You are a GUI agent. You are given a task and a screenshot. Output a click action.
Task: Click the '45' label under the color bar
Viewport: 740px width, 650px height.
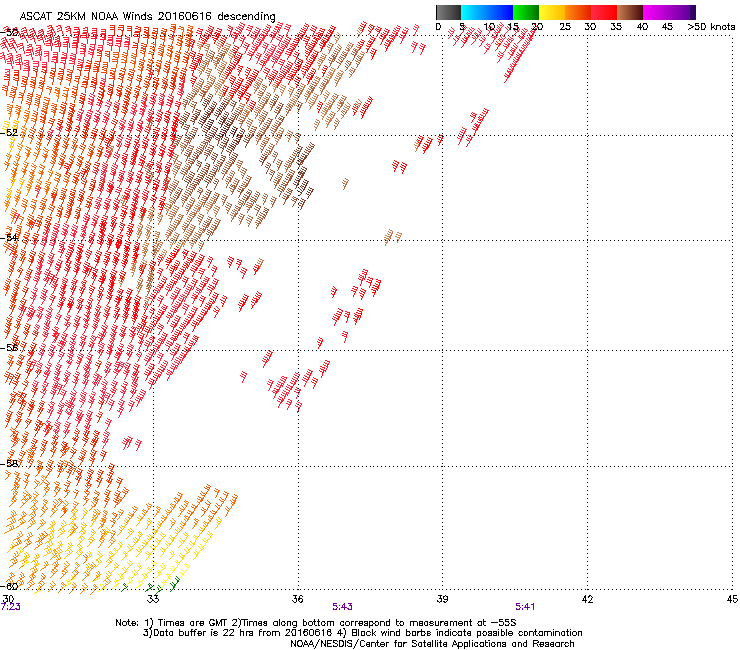coord(667,27)
